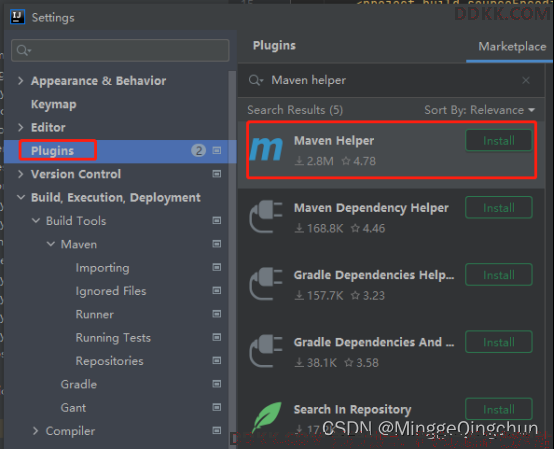
Task: Click the 2.8M downloads count
Action: click(314, 161)
